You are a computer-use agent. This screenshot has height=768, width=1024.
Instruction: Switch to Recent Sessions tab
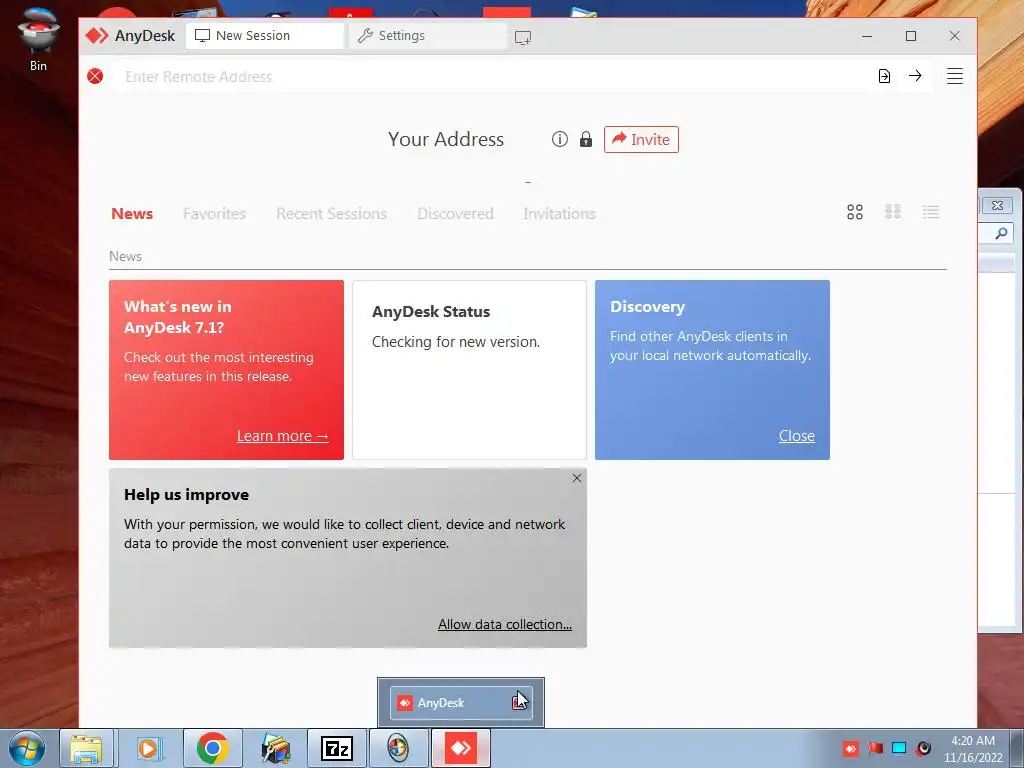pyautogui.click(x=331, y=214)
